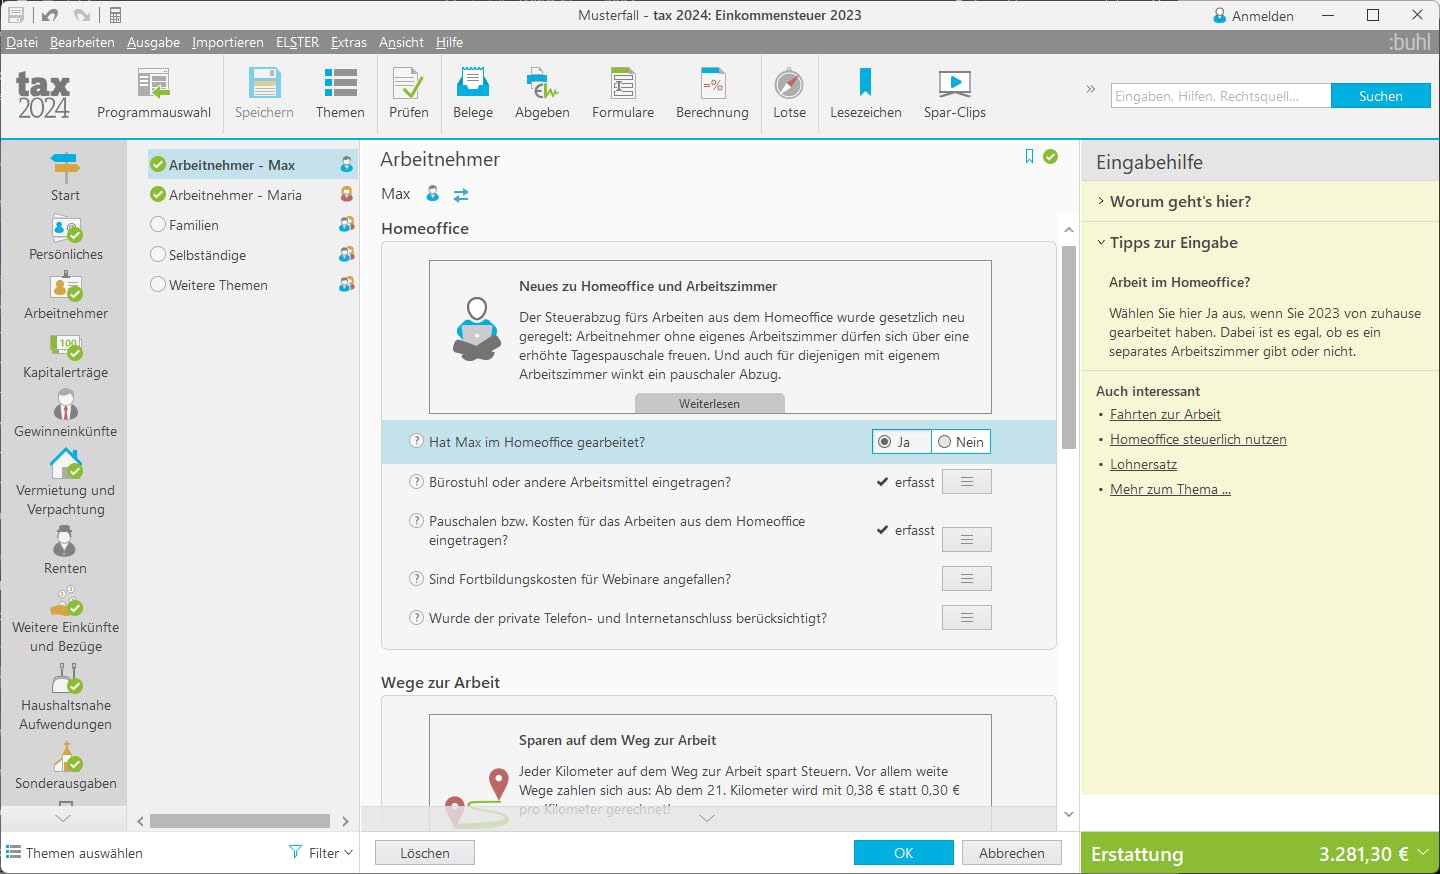Select the Familien topic circle

[158, 224]
